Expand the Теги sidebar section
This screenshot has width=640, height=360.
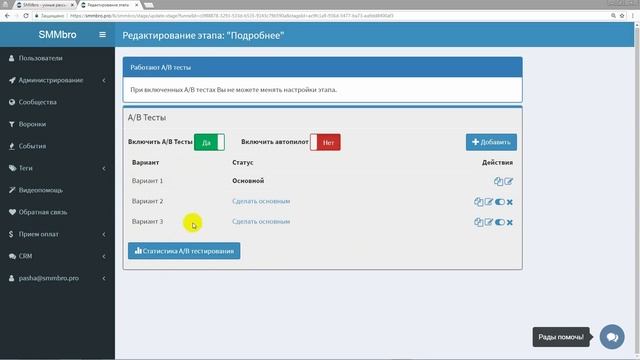coord(57,168)
